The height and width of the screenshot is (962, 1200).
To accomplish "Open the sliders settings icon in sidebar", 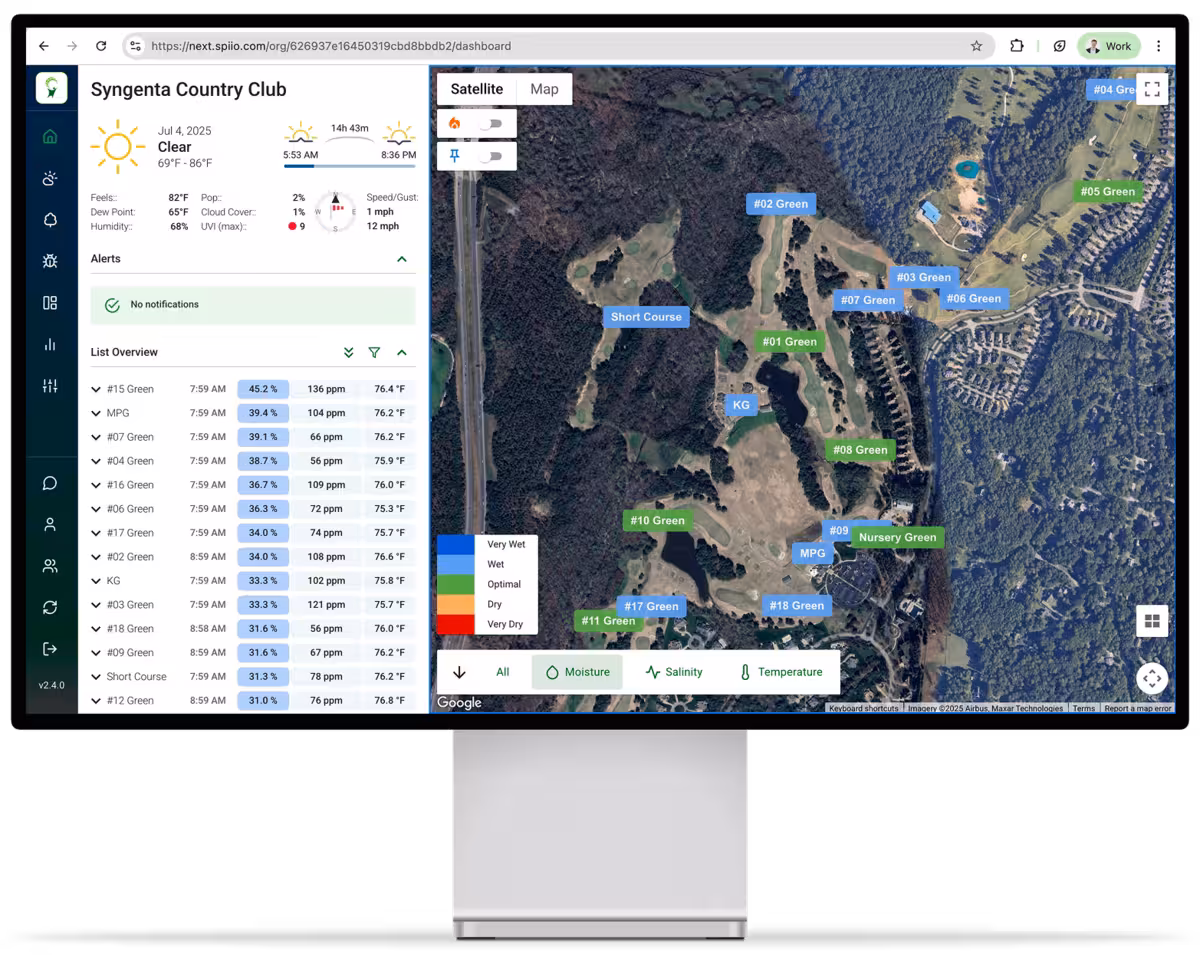I will click(50, 386).
